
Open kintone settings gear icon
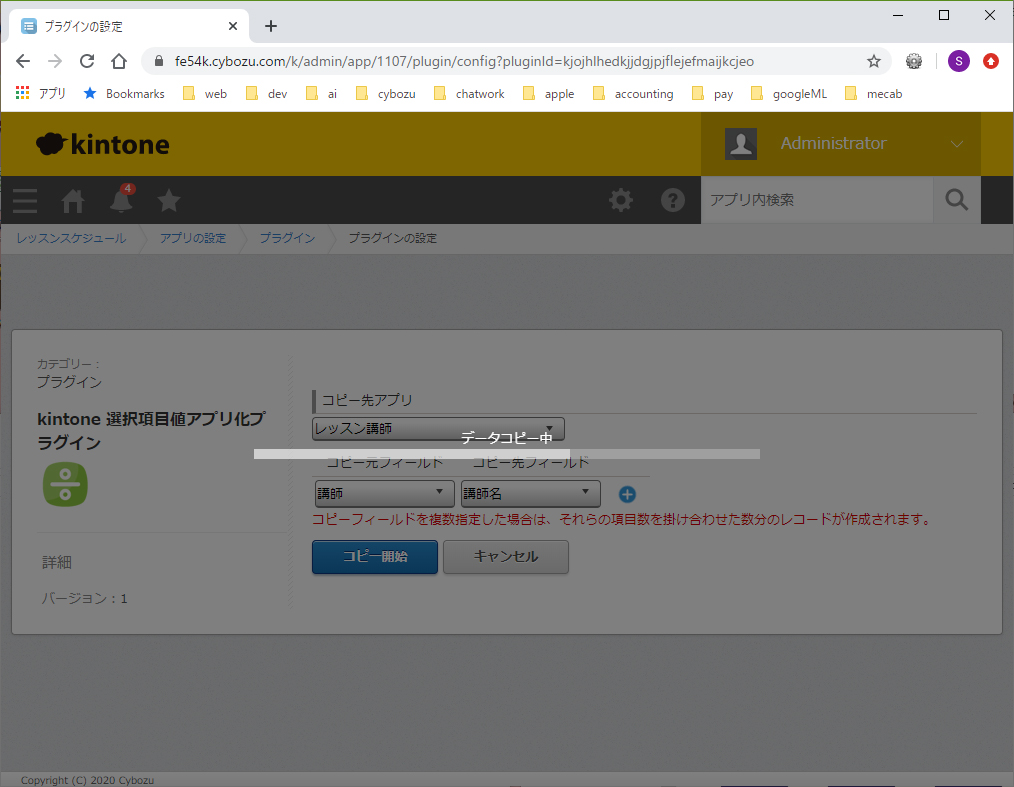coord(621,200)
